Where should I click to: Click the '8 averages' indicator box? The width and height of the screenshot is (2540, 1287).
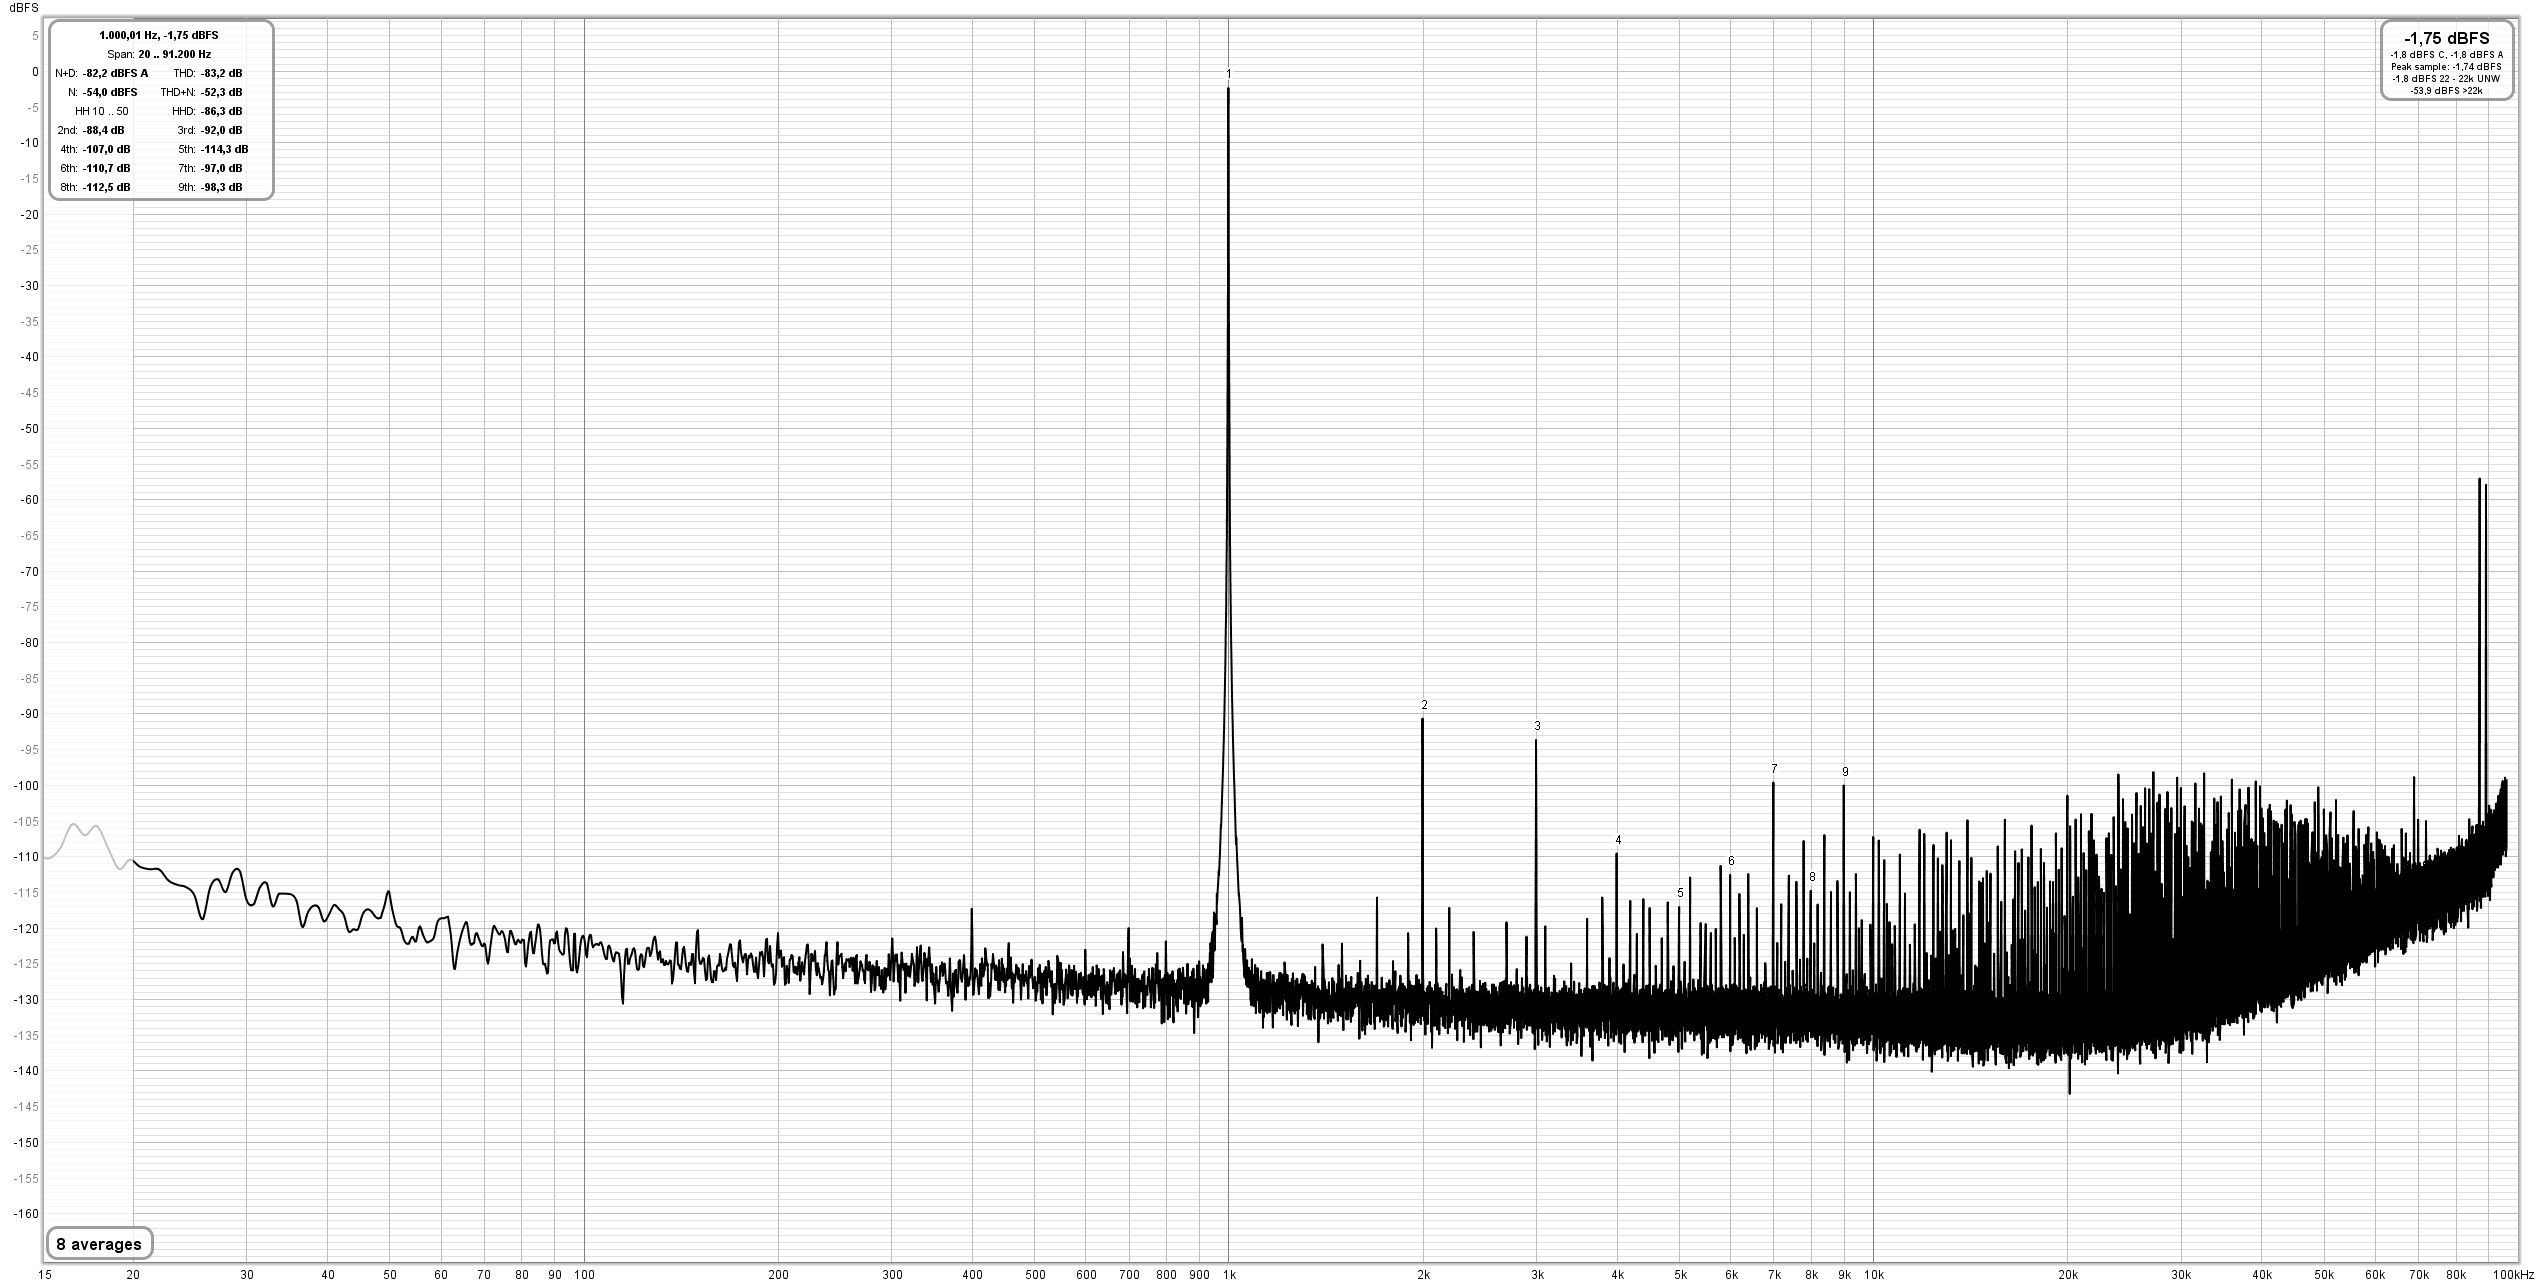click(99, 1244)
